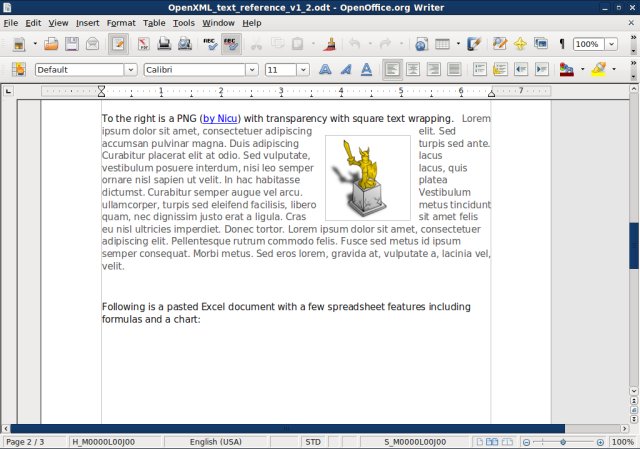
Task: Toggle STD selection mode in status bar
Action: [313, 442]
